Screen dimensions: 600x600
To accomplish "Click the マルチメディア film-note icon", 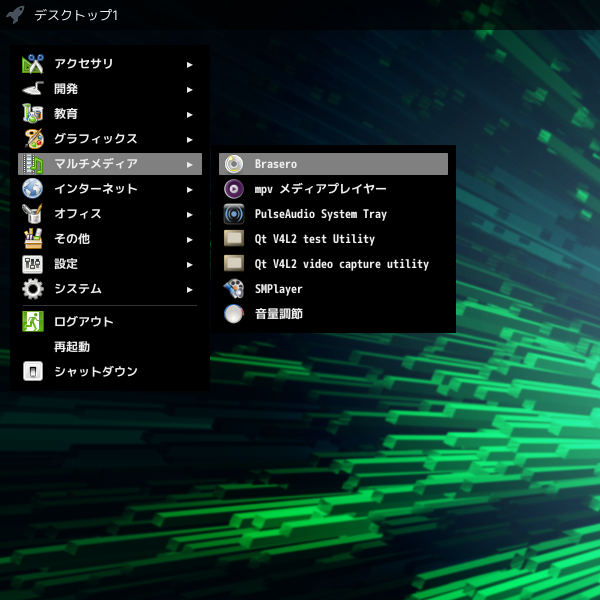I will (33, 164).
